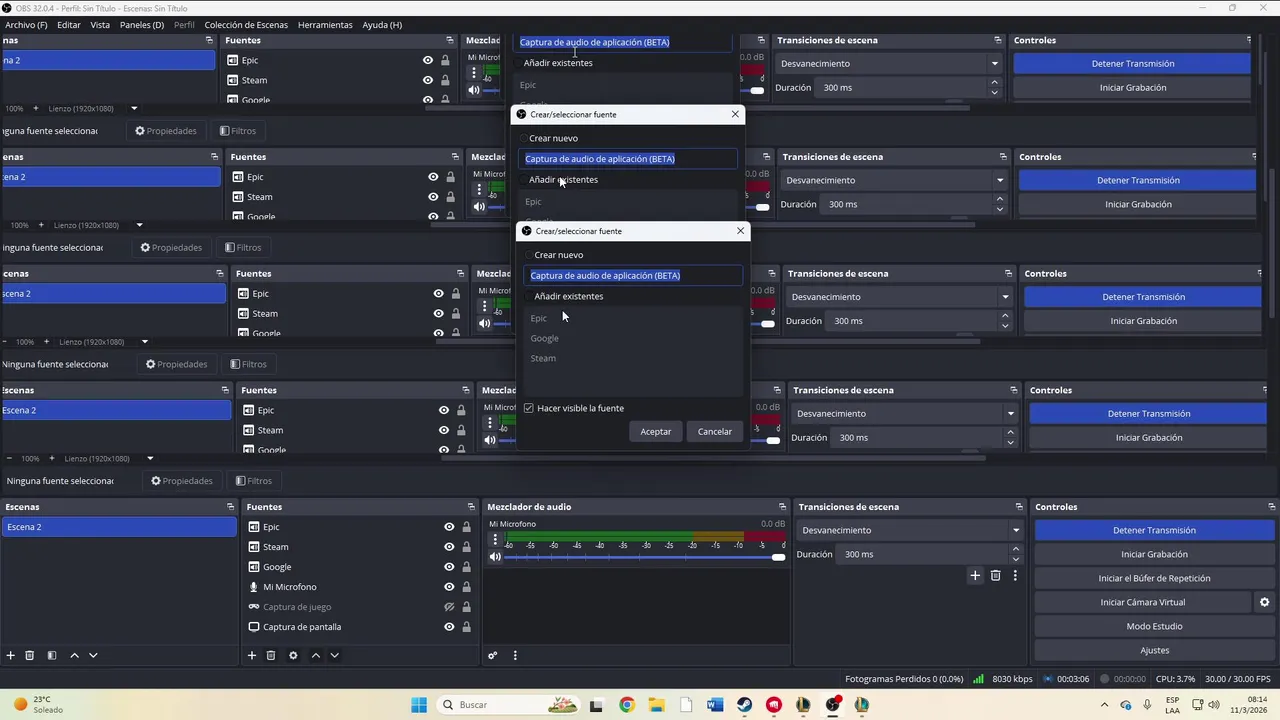Click Cancelar in the source dialog
Viewport: 1280px width, 720px height.
715,431
